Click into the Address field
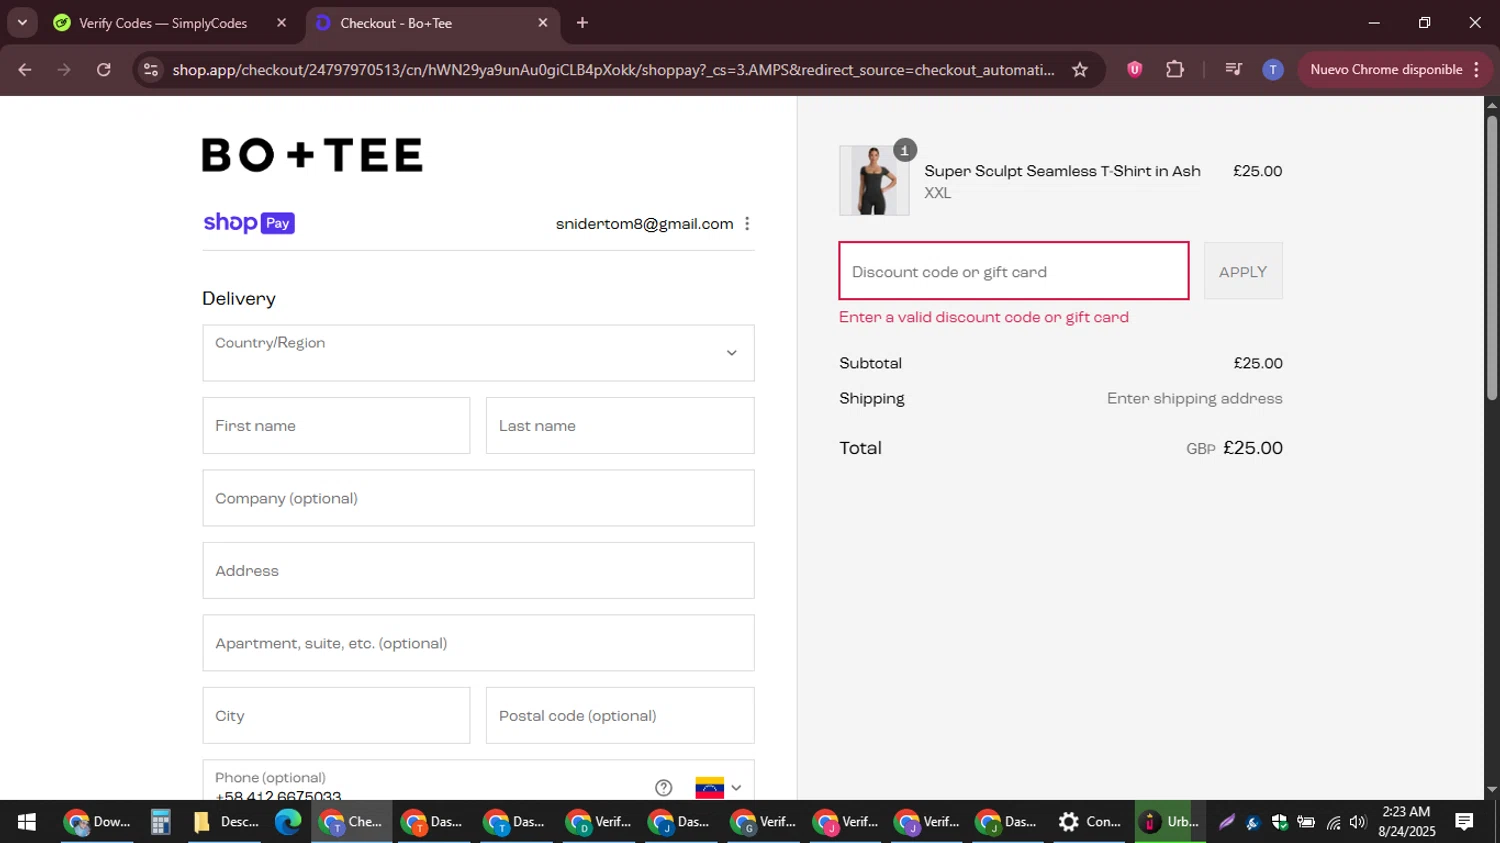This screenshot has height=843, width=1500. point(478,571)
